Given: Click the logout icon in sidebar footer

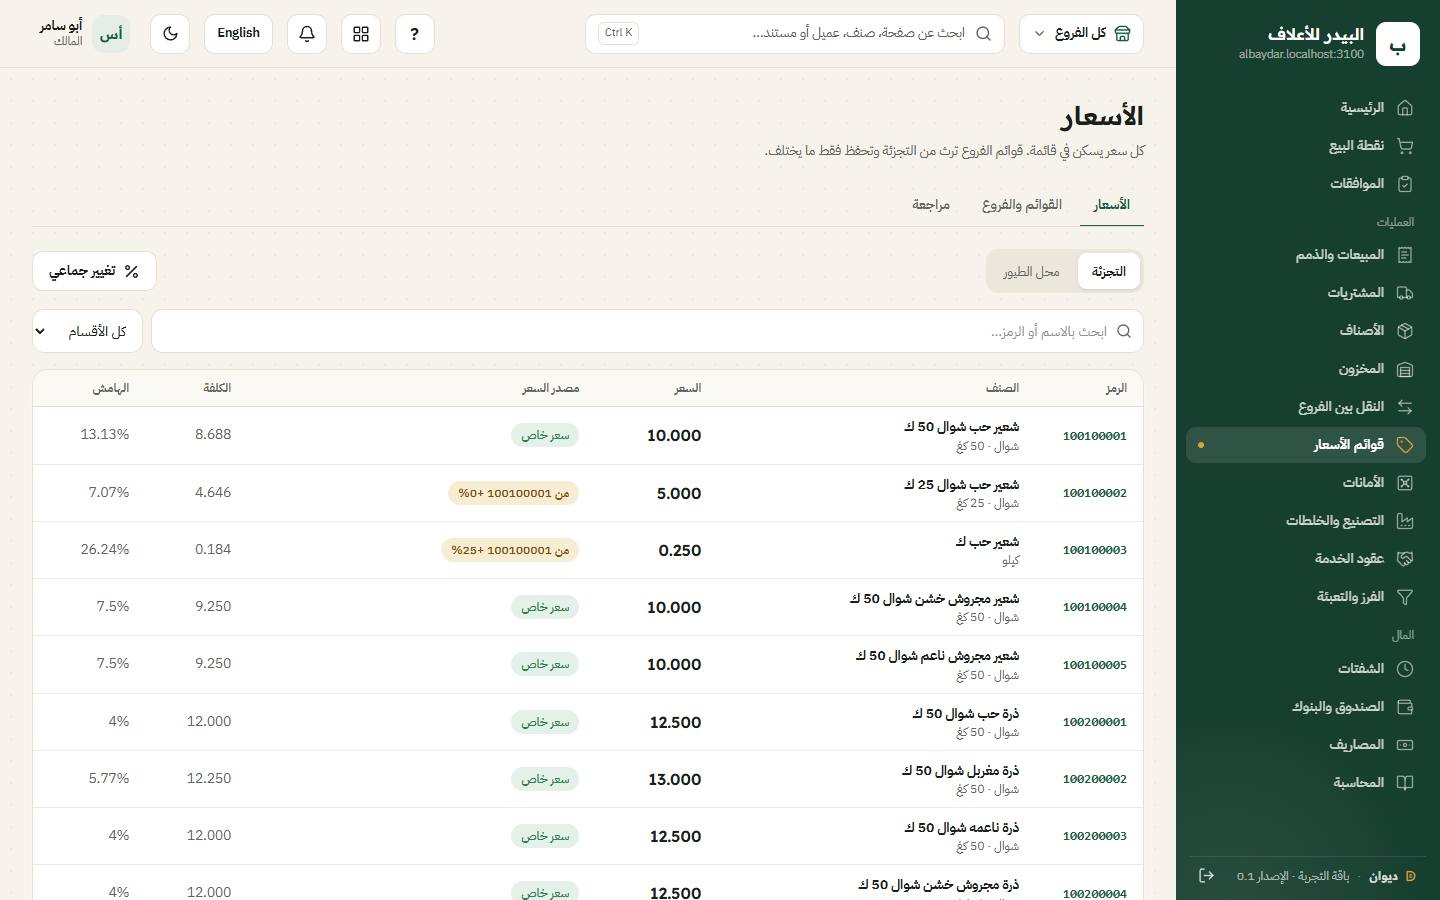Looking at the screenshot, I should (x=1206, y=876).
